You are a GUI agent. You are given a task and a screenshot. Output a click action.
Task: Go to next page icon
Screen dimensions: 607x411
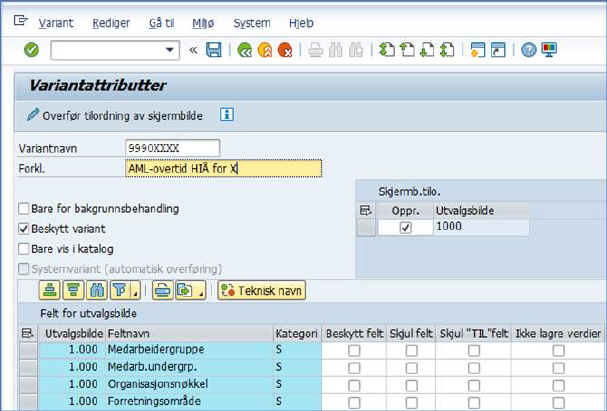(x=427, y=50)
